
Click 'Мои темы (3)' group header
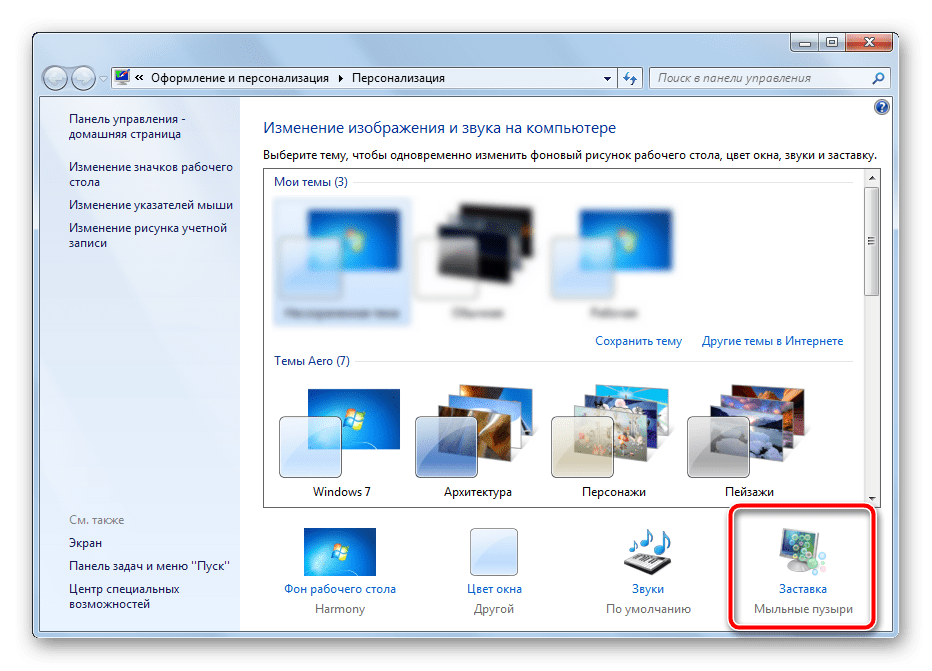[311, 182]
